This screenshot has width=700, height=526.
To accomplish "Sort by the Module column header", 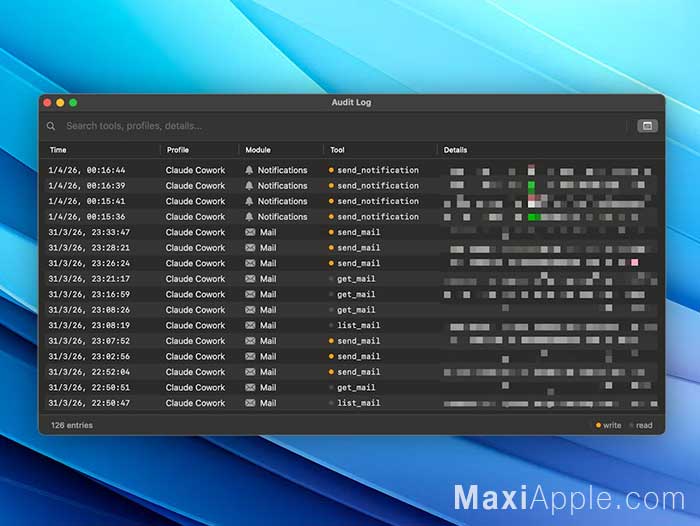I will pyautogui.click(x=258, y=150).
